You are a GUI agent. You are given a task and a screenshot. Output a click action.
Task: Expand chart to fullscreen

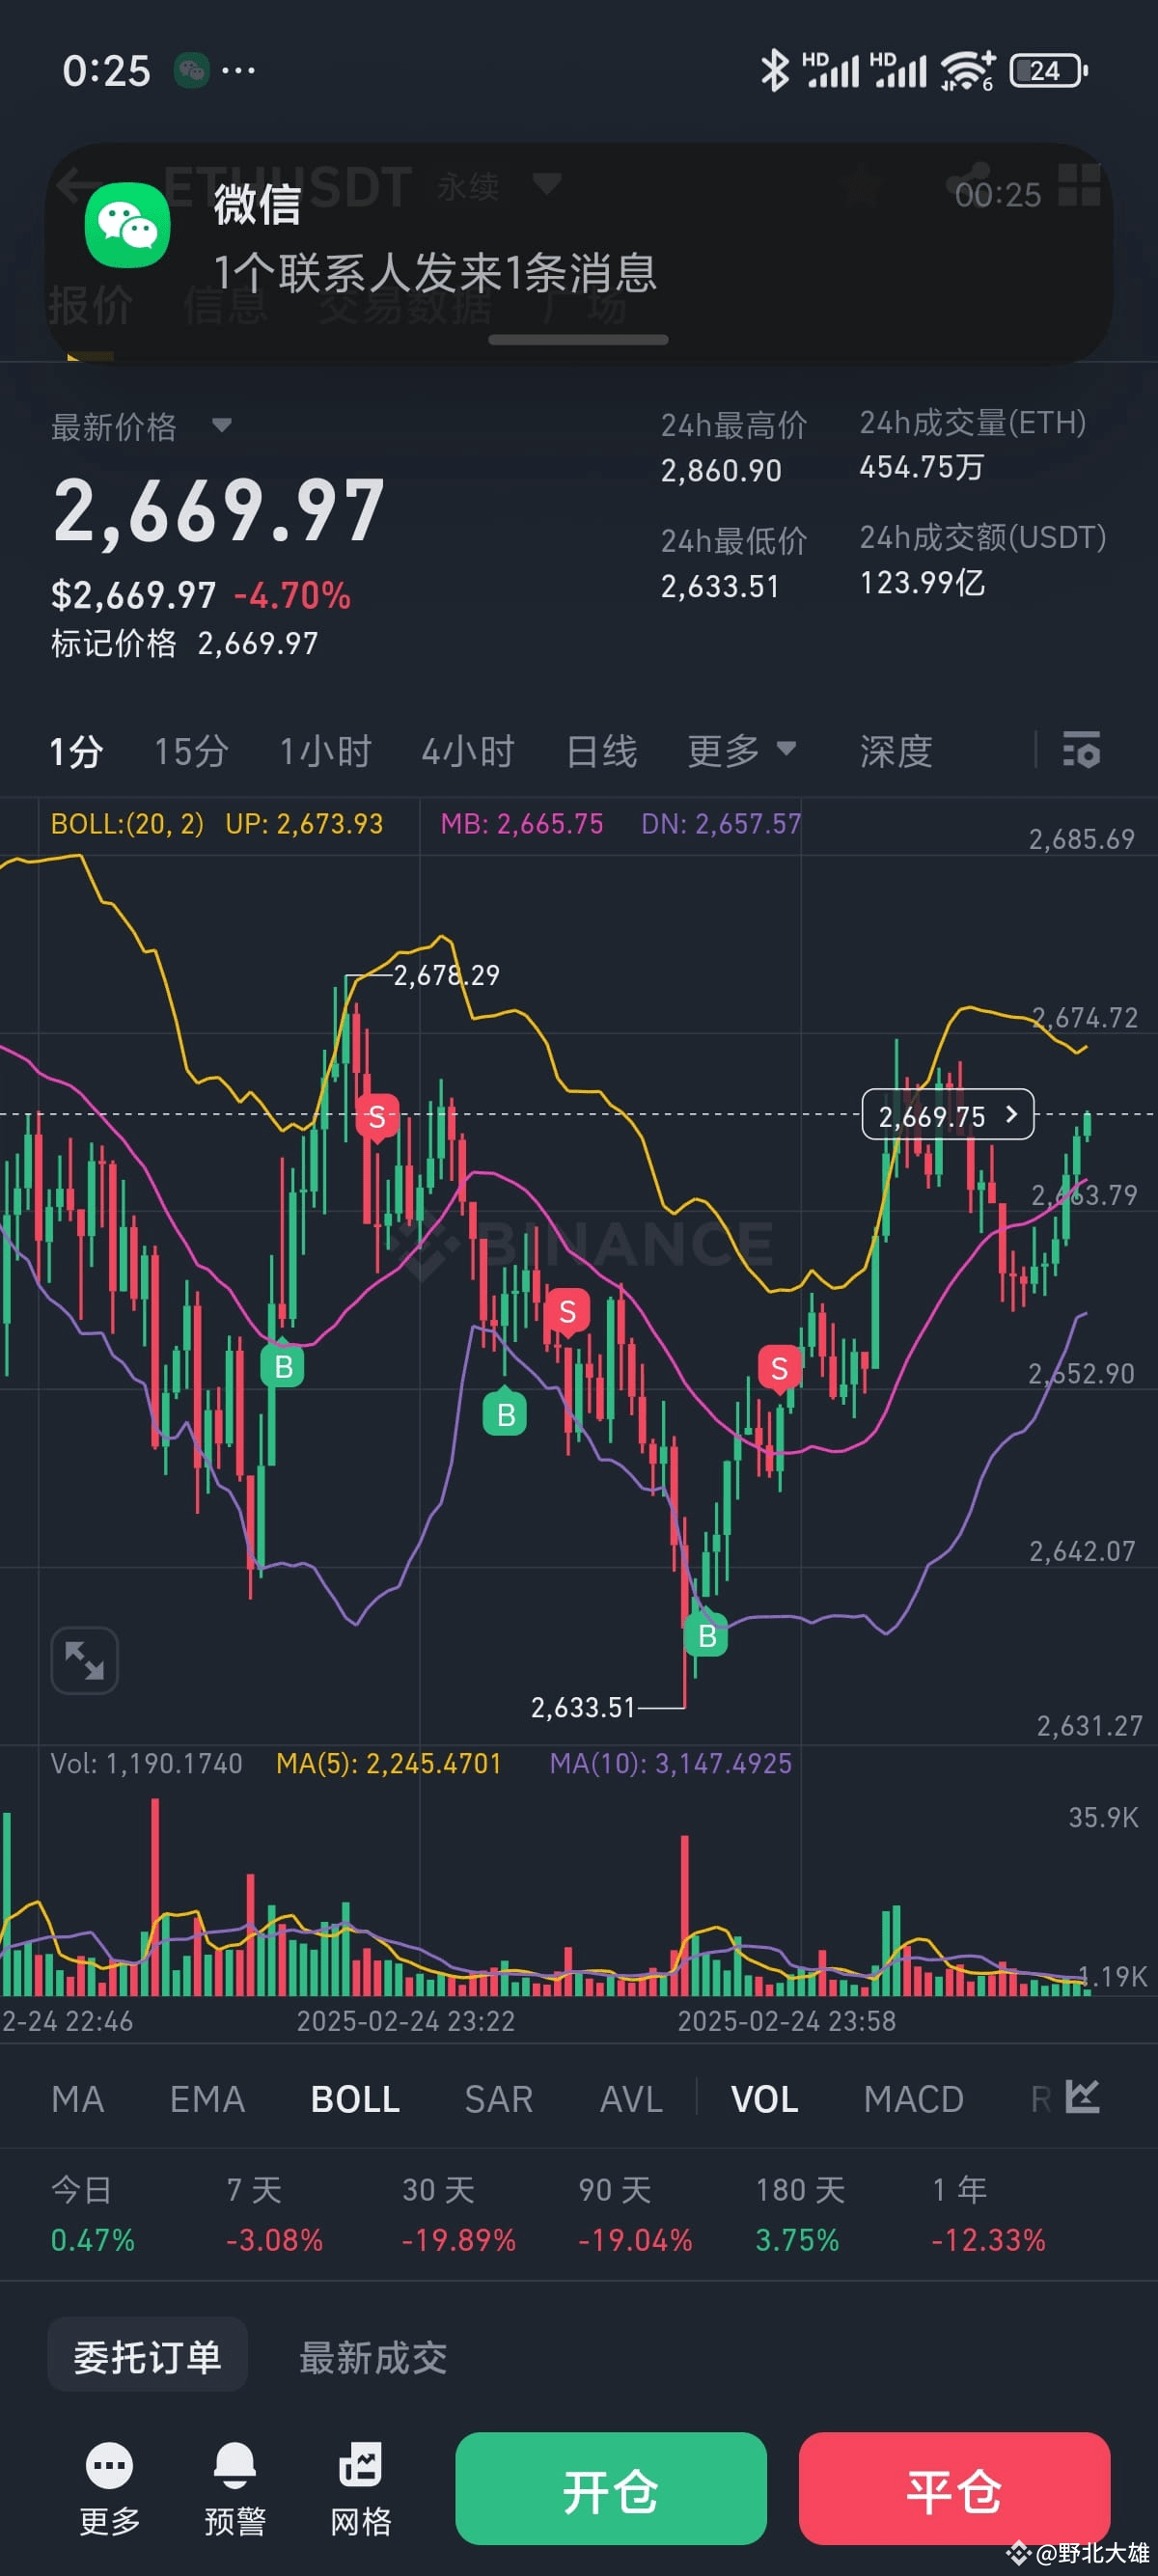85,1660
